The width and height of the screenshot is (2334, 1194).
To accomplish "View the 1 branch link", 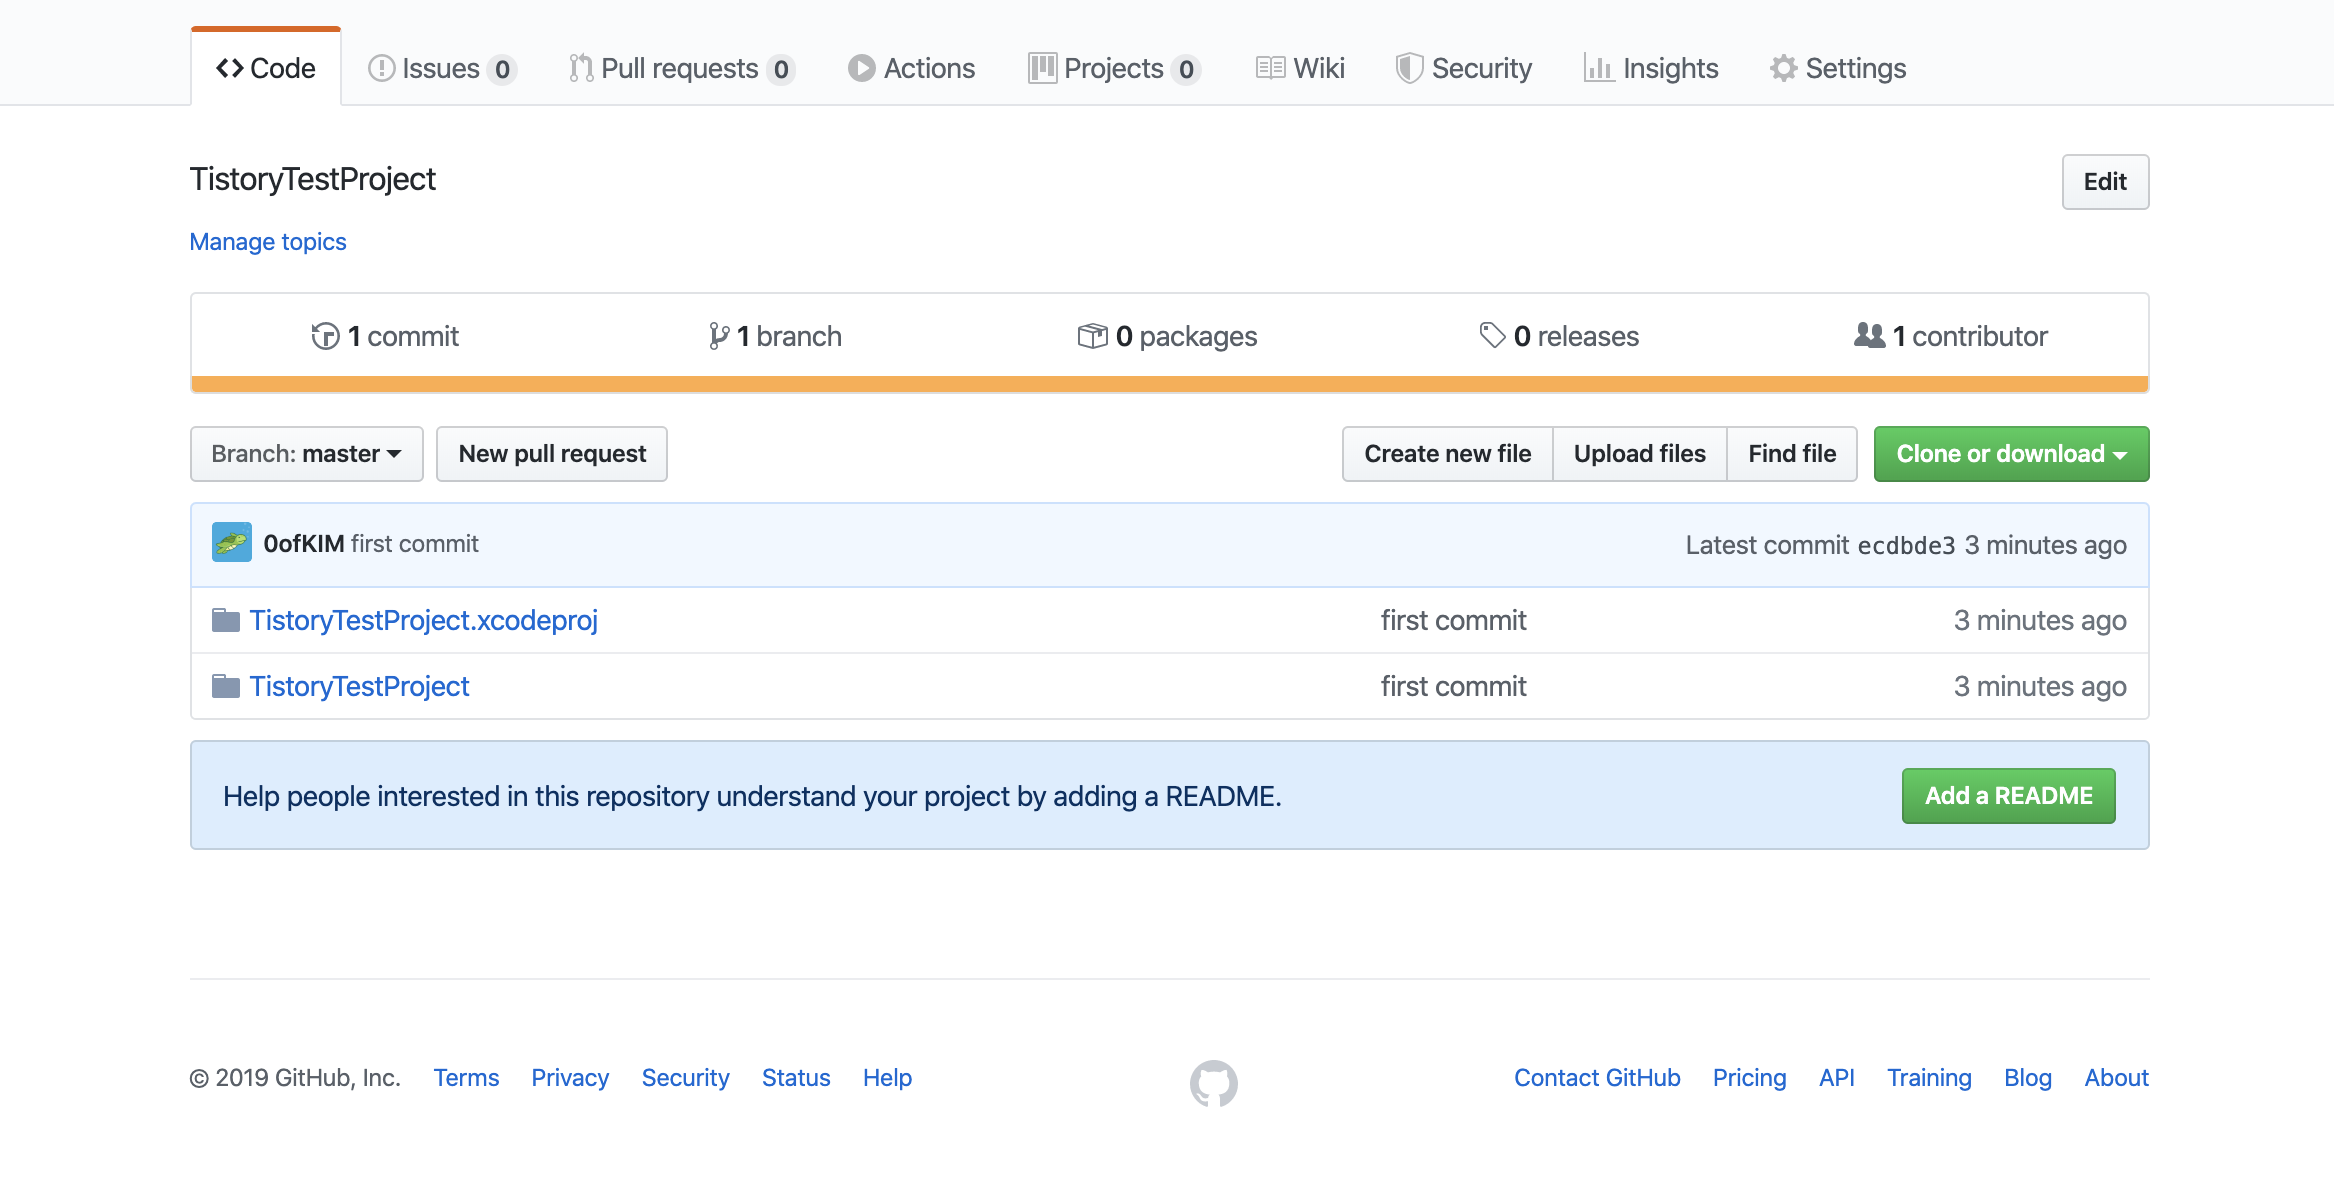I will point(775,336).
